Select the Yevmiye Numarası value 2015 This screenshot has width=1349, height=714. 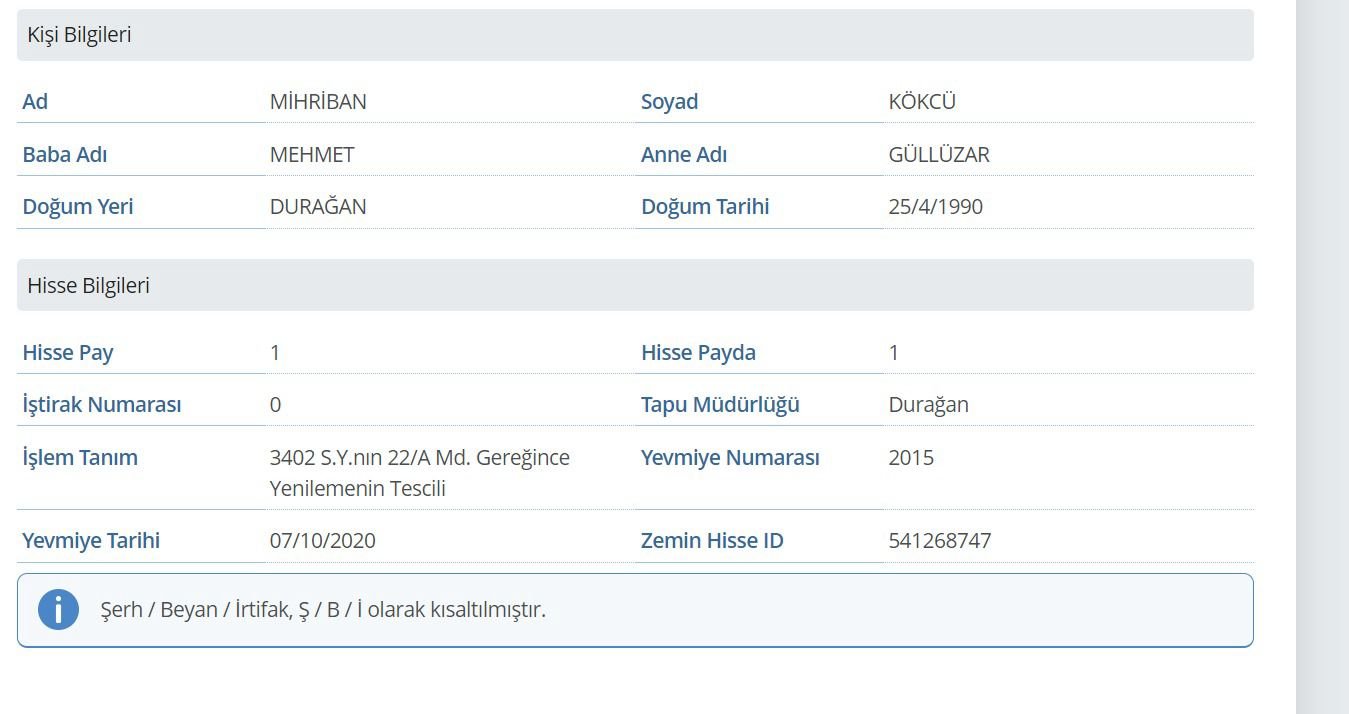911,458
